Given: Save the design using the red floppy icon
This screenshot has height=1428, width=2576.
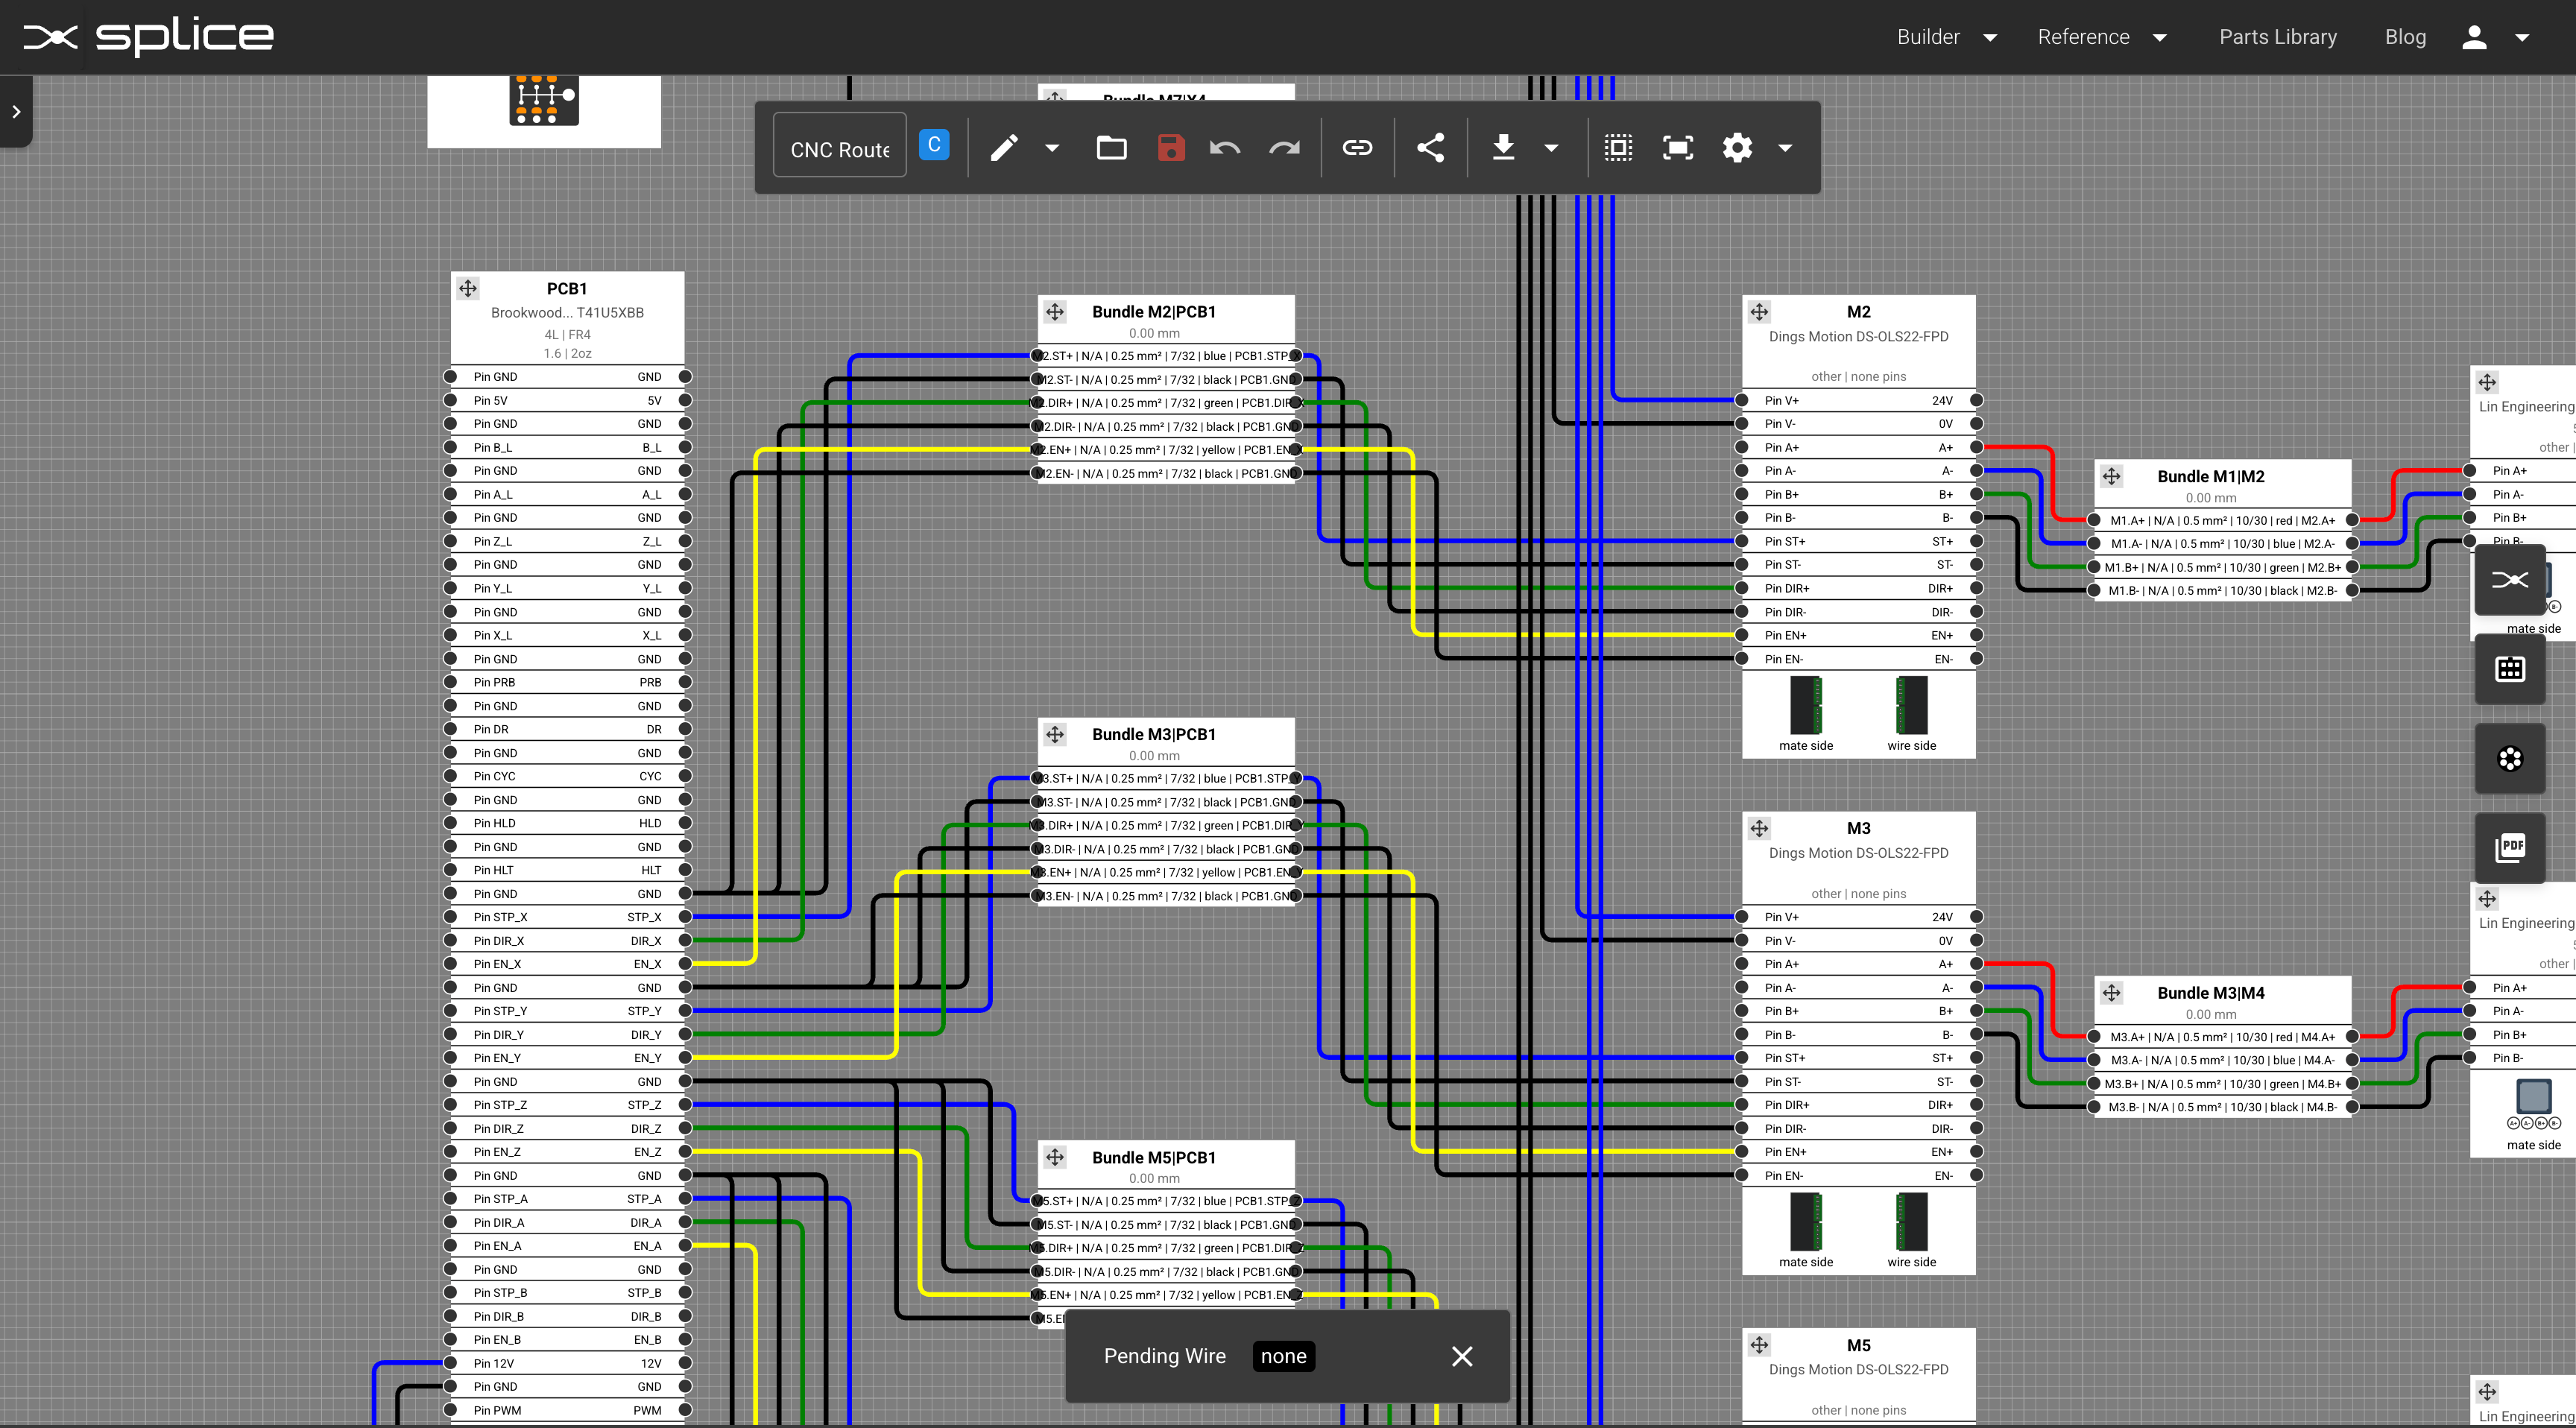Looking at the screenshot, I should pyautogui.click(x=1170, y=147).
